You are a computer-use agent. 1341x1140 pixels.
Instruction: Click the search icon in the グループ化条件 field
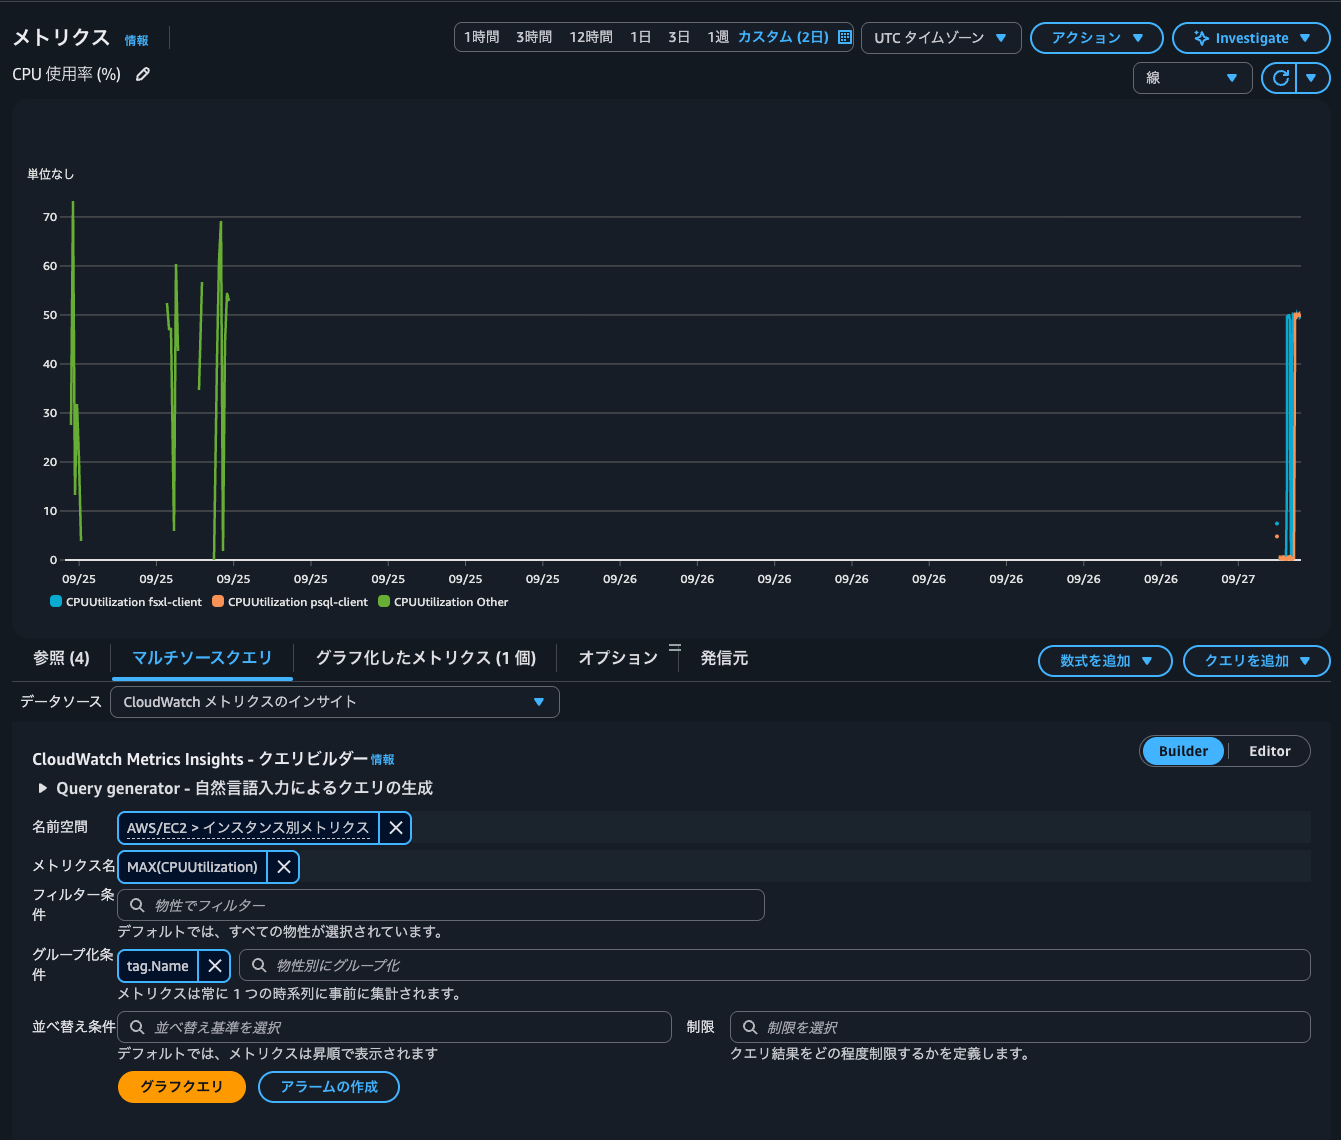coord(259,965)
